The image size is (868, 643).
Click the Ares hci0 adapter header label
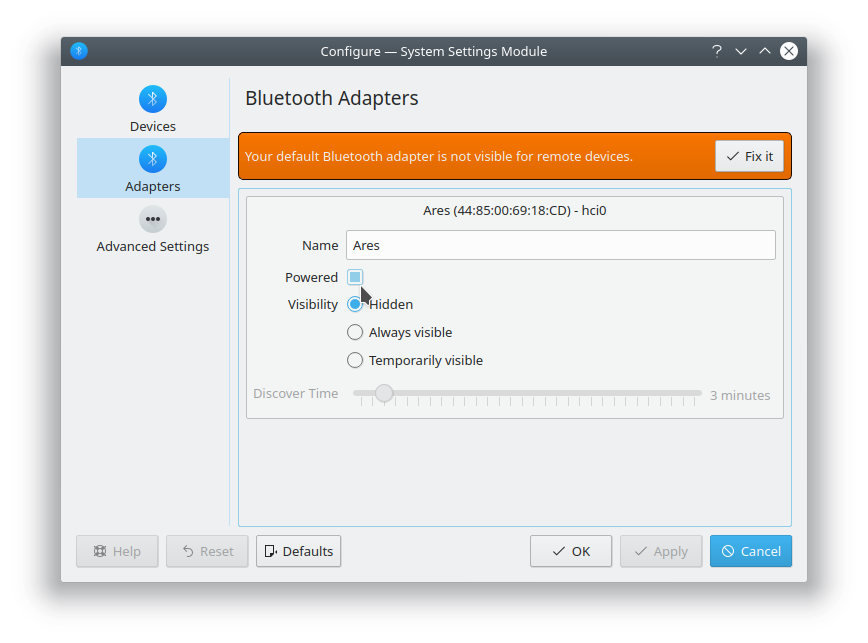pos(515,211)
